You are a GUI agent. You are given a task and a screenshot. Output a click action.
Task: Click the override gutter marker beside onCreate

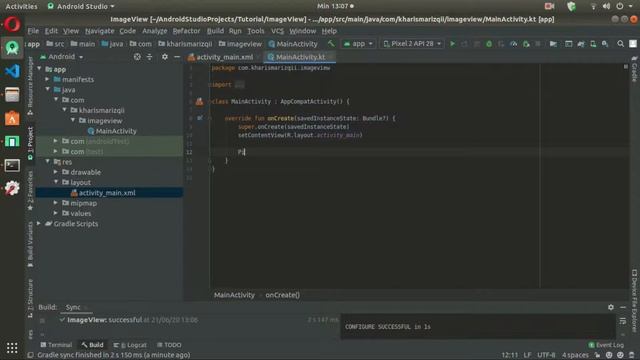click(x=200, y=118)
